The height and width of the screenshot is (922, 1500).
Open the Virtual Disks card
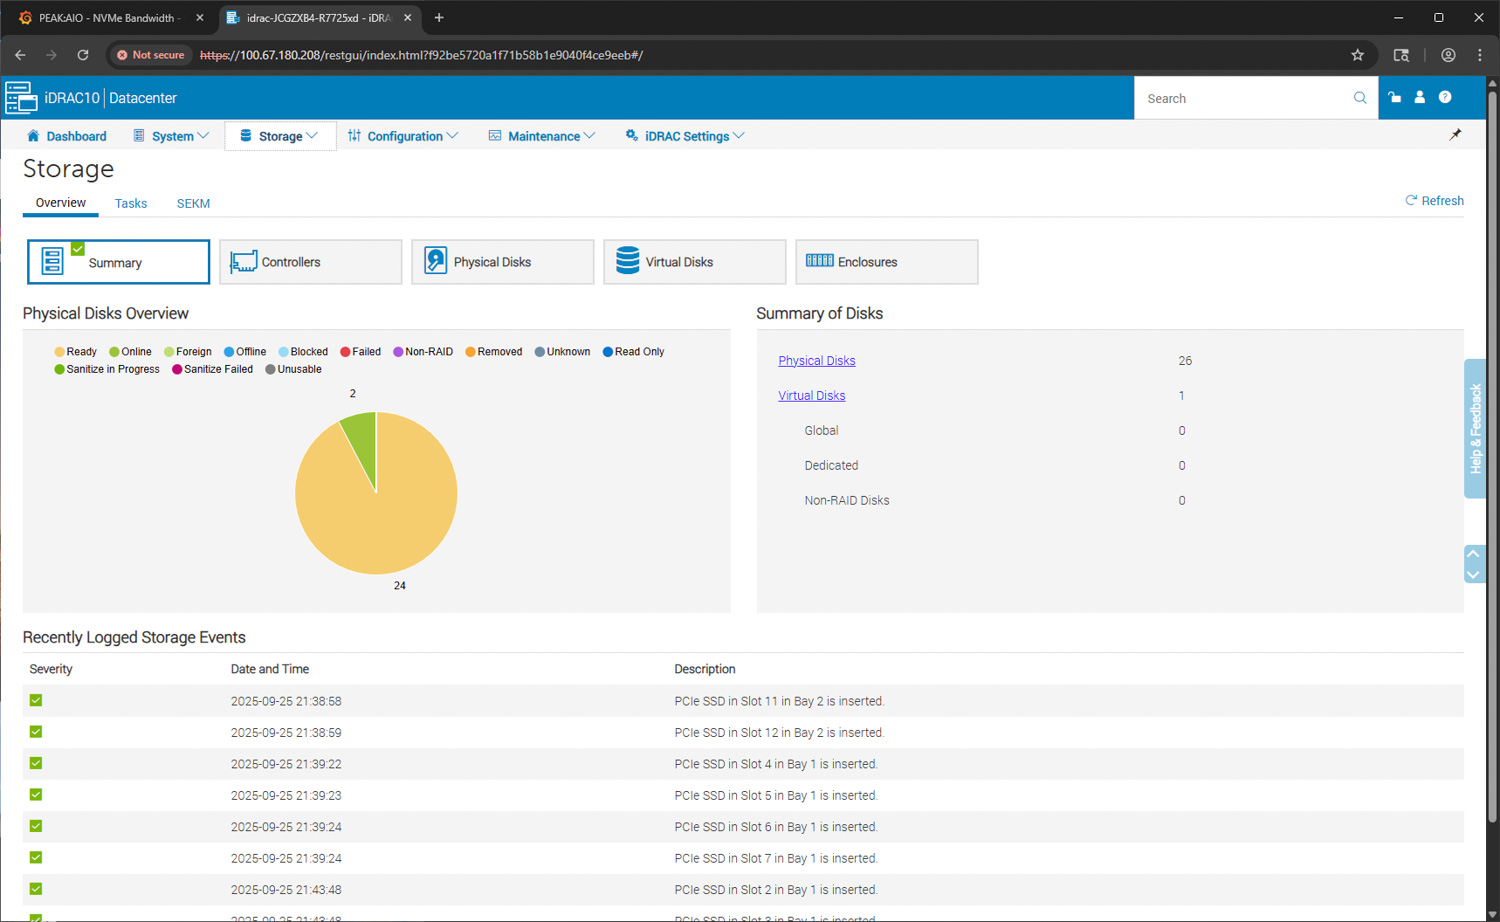(694, 262)
